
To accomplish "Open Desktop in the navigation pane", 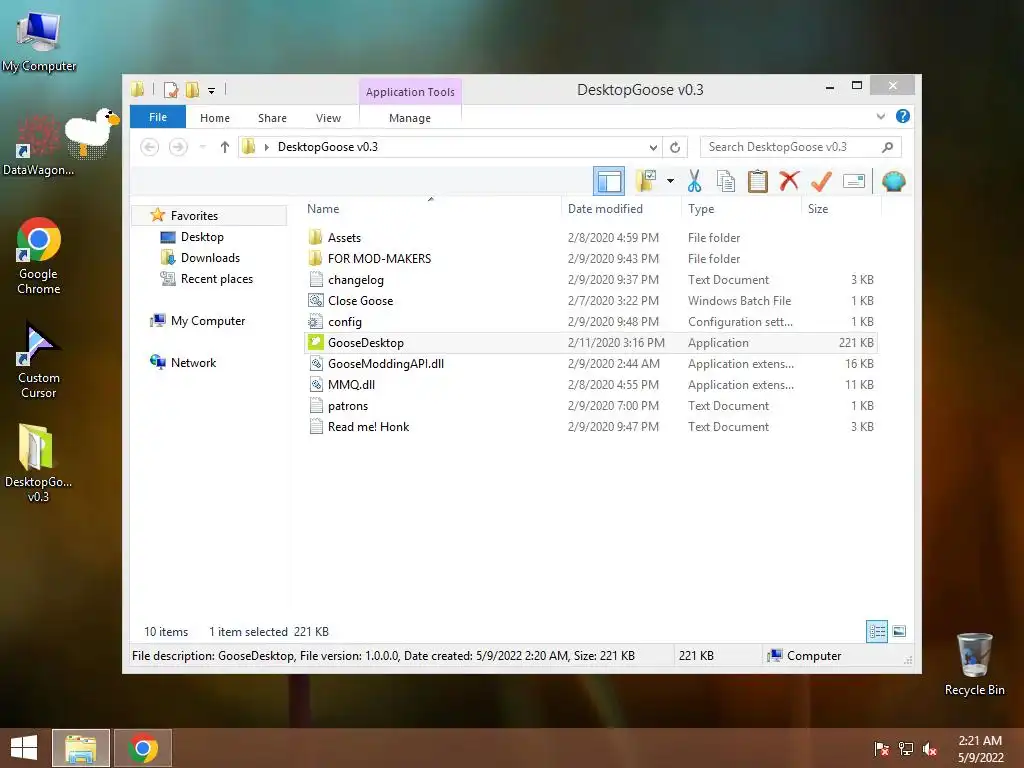I will (x=202, y=237).
